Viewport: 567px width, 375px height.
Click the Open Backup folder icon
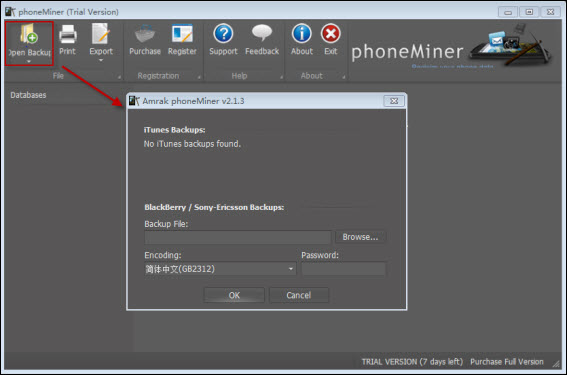[29, 34]
